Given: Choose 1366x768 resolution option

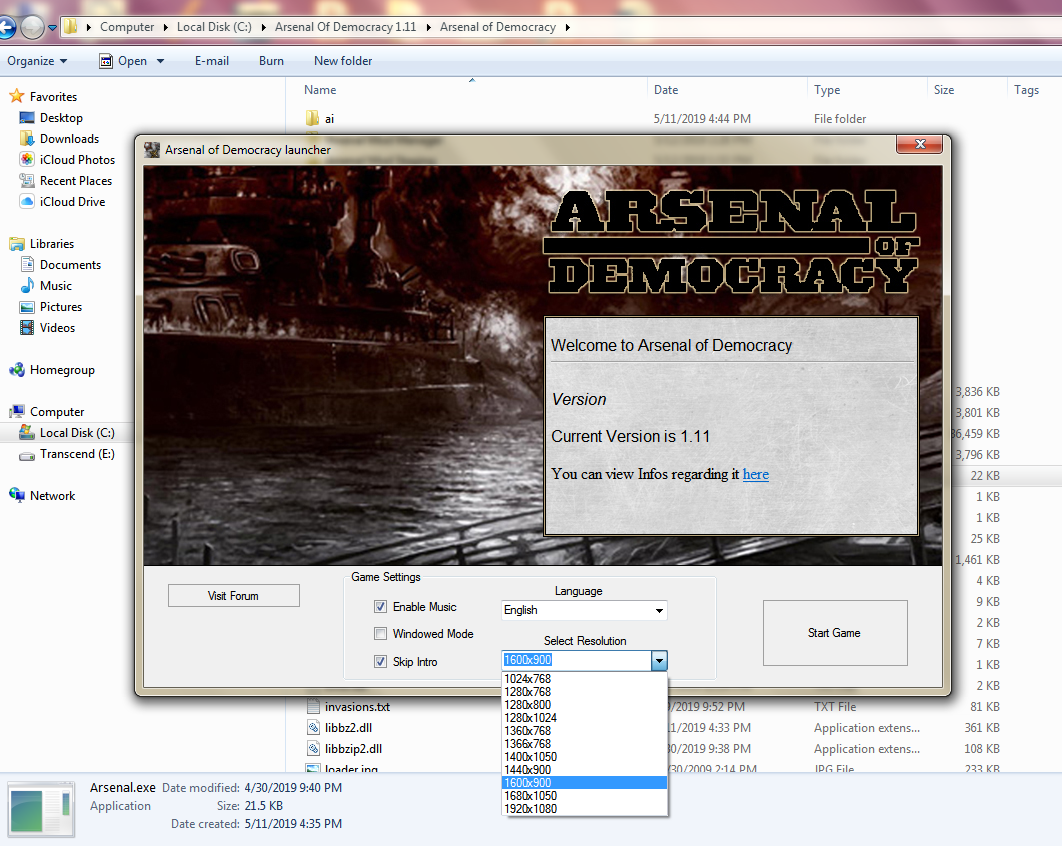Looking at the screenshot, I should [584, 744].
